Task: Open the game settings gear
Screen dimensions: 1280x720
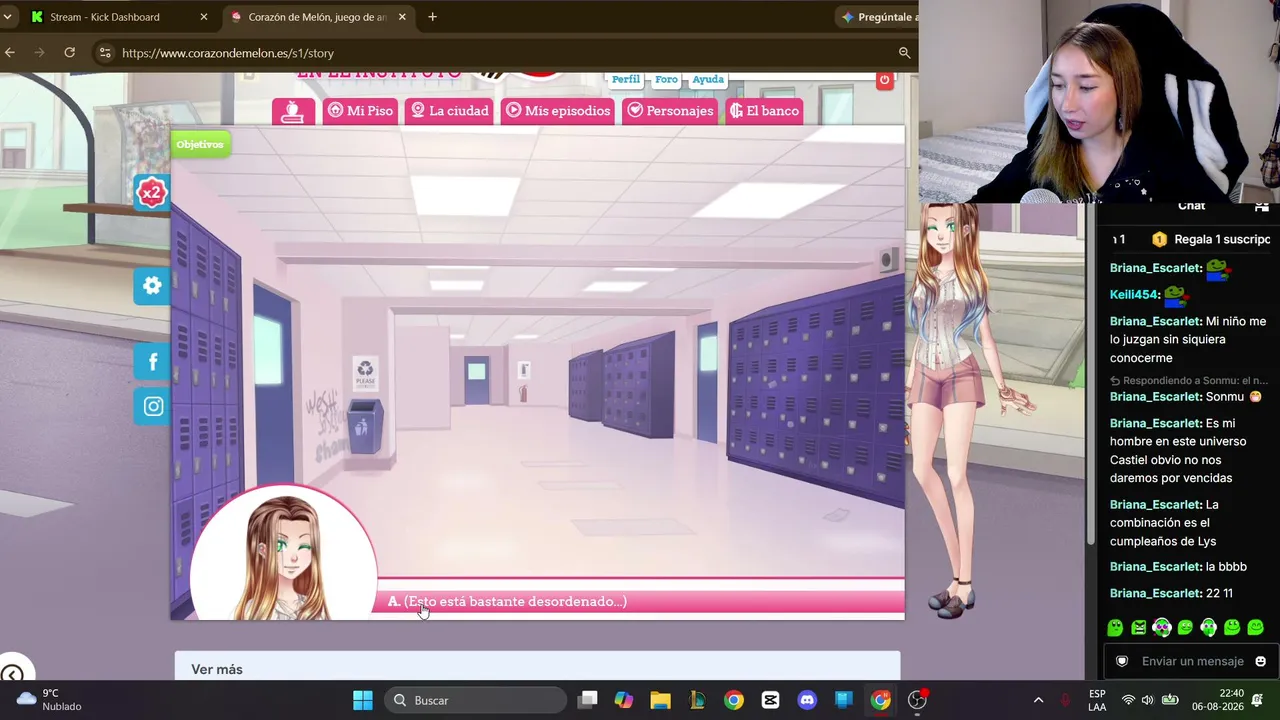Action: click(152, 286)
